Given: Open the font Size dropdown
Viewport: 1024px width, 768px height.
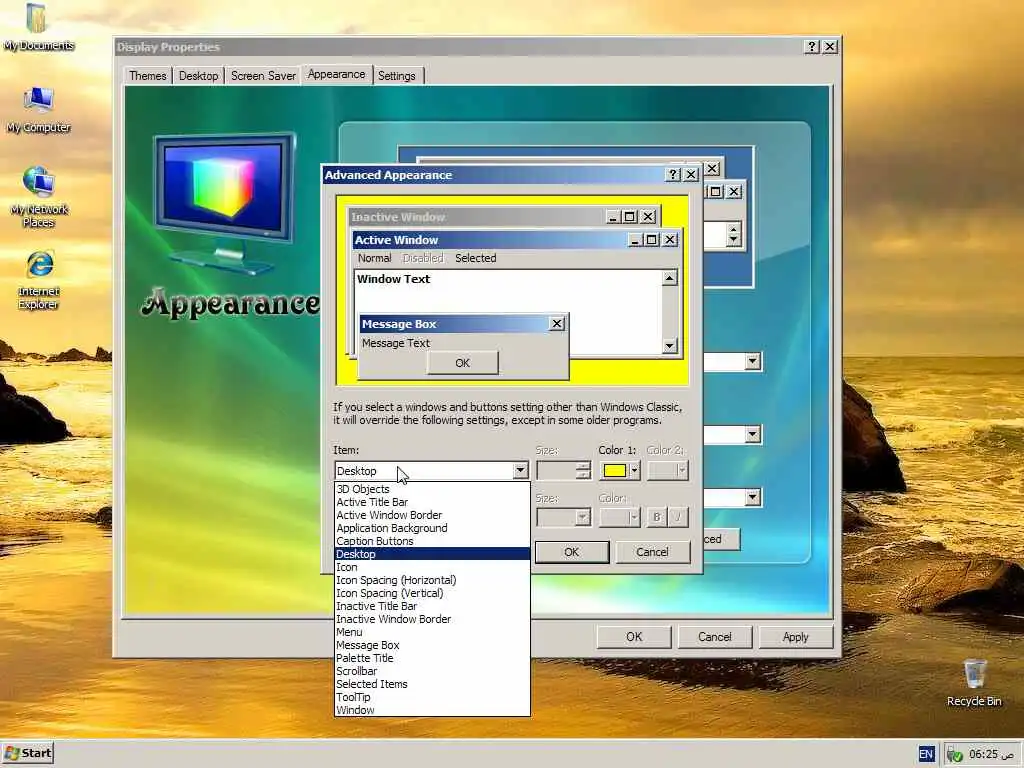Looking at the screenshot, I should (x=563, y=517).
